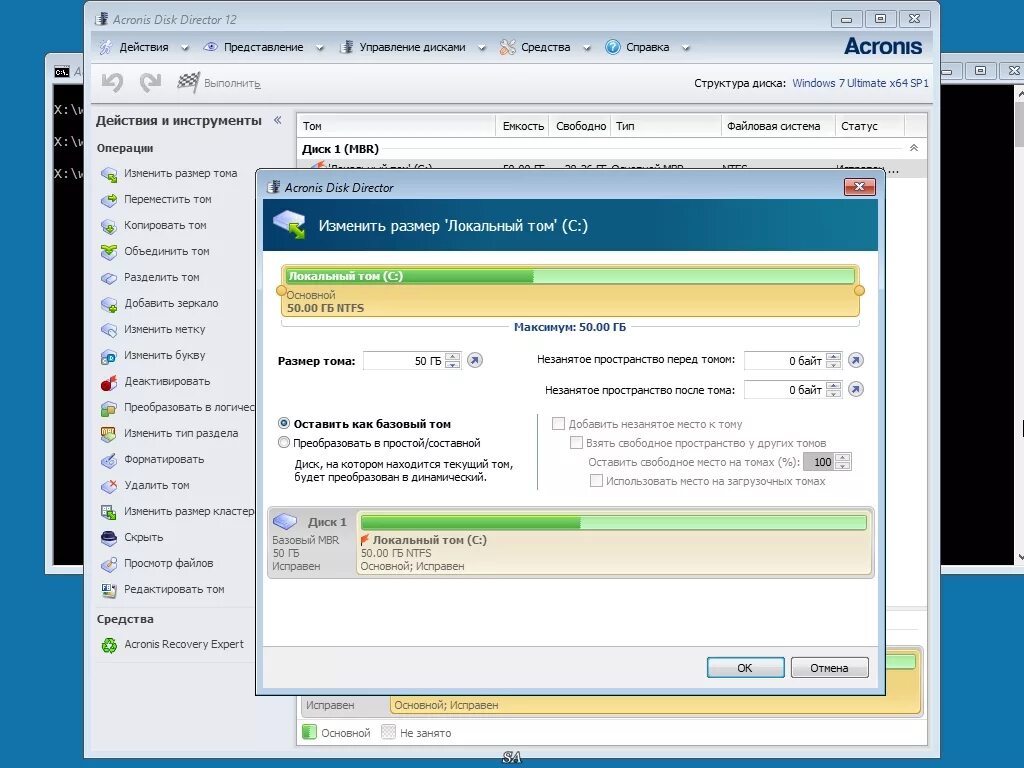Click the Hide volume icon
This screenshot has height=768, width=1024.
click(108, 537)
